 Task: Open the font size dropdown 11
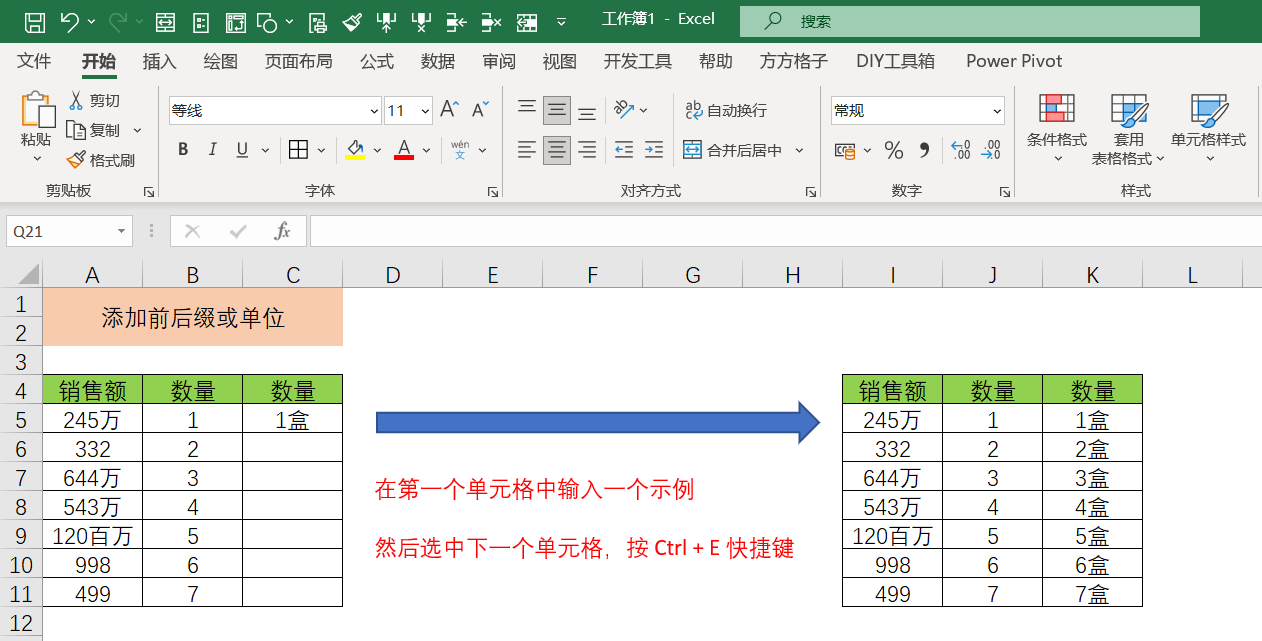425,110
